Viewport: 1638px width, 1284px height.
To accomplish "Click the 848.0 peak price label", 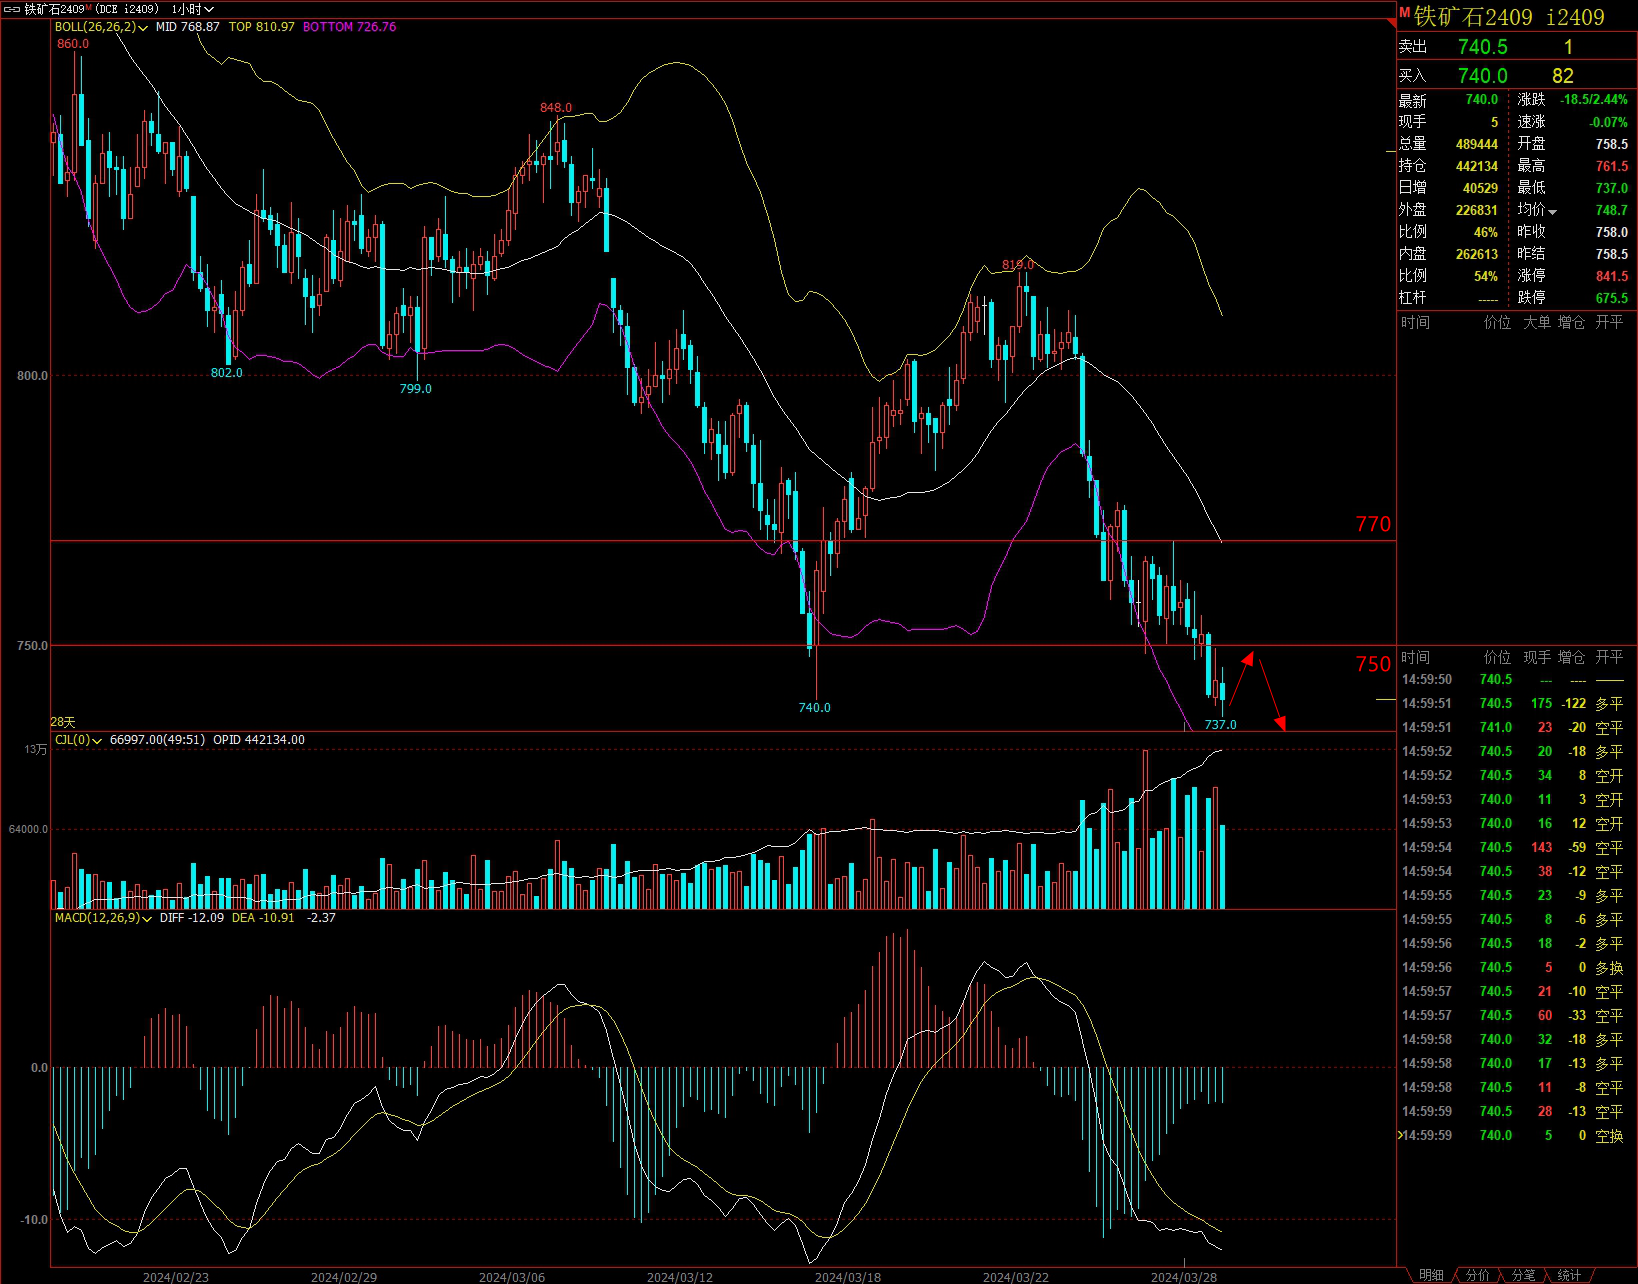I will pyautogui.click(x=556, y=108).
